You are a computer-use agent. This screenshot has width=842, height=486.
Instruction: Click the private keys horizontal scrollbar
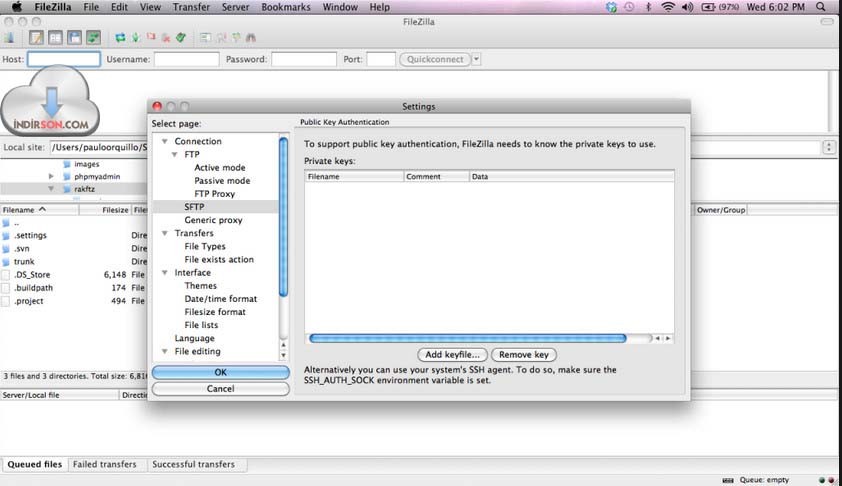468,338
